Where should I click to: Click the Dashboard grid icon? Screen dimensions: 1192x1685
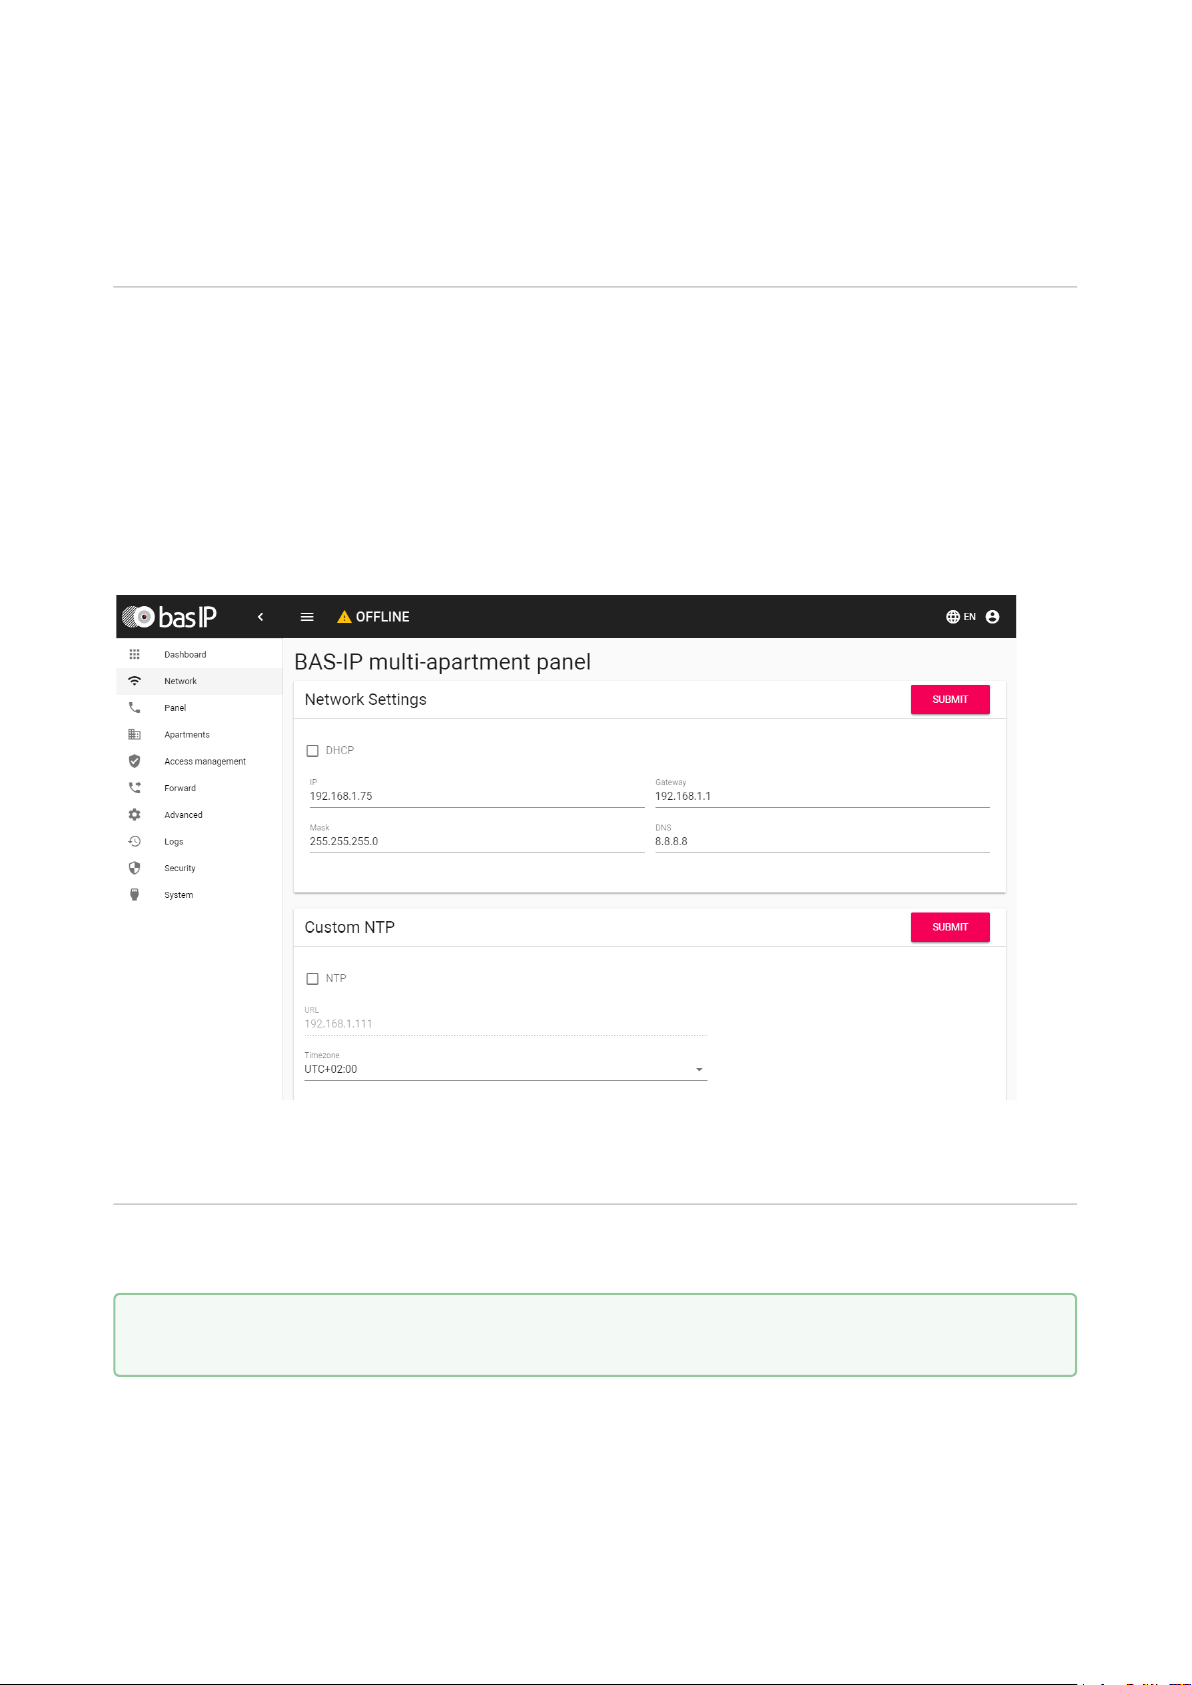(x=134, y=654)
